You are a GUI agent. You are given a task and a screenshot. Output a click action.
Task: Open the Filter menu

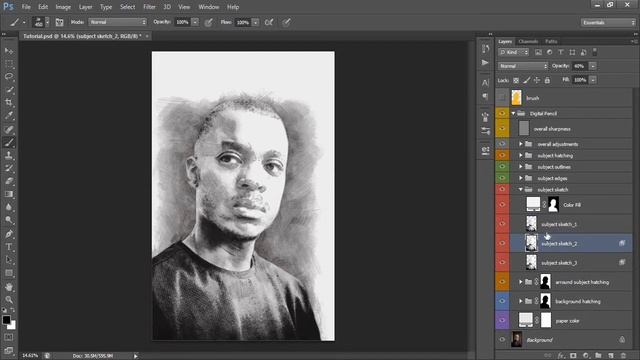click(149, 7)
